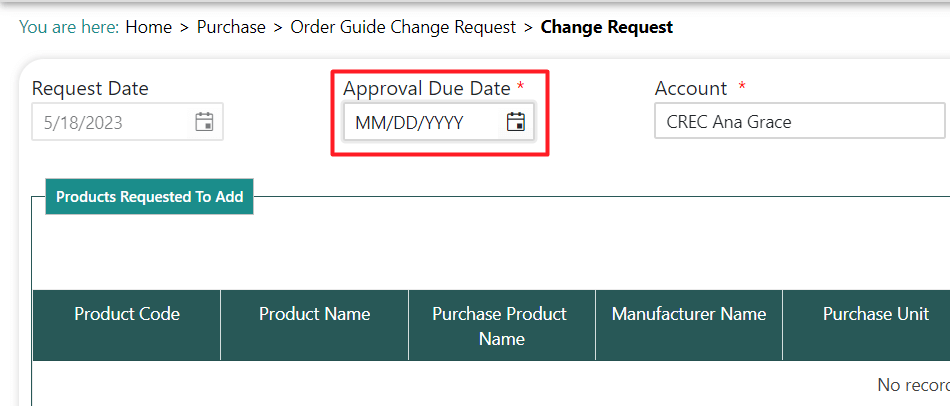Sort by Product Code column header
Image resolution: width=950 pixels, height=406 pixels.
point(127,314)
